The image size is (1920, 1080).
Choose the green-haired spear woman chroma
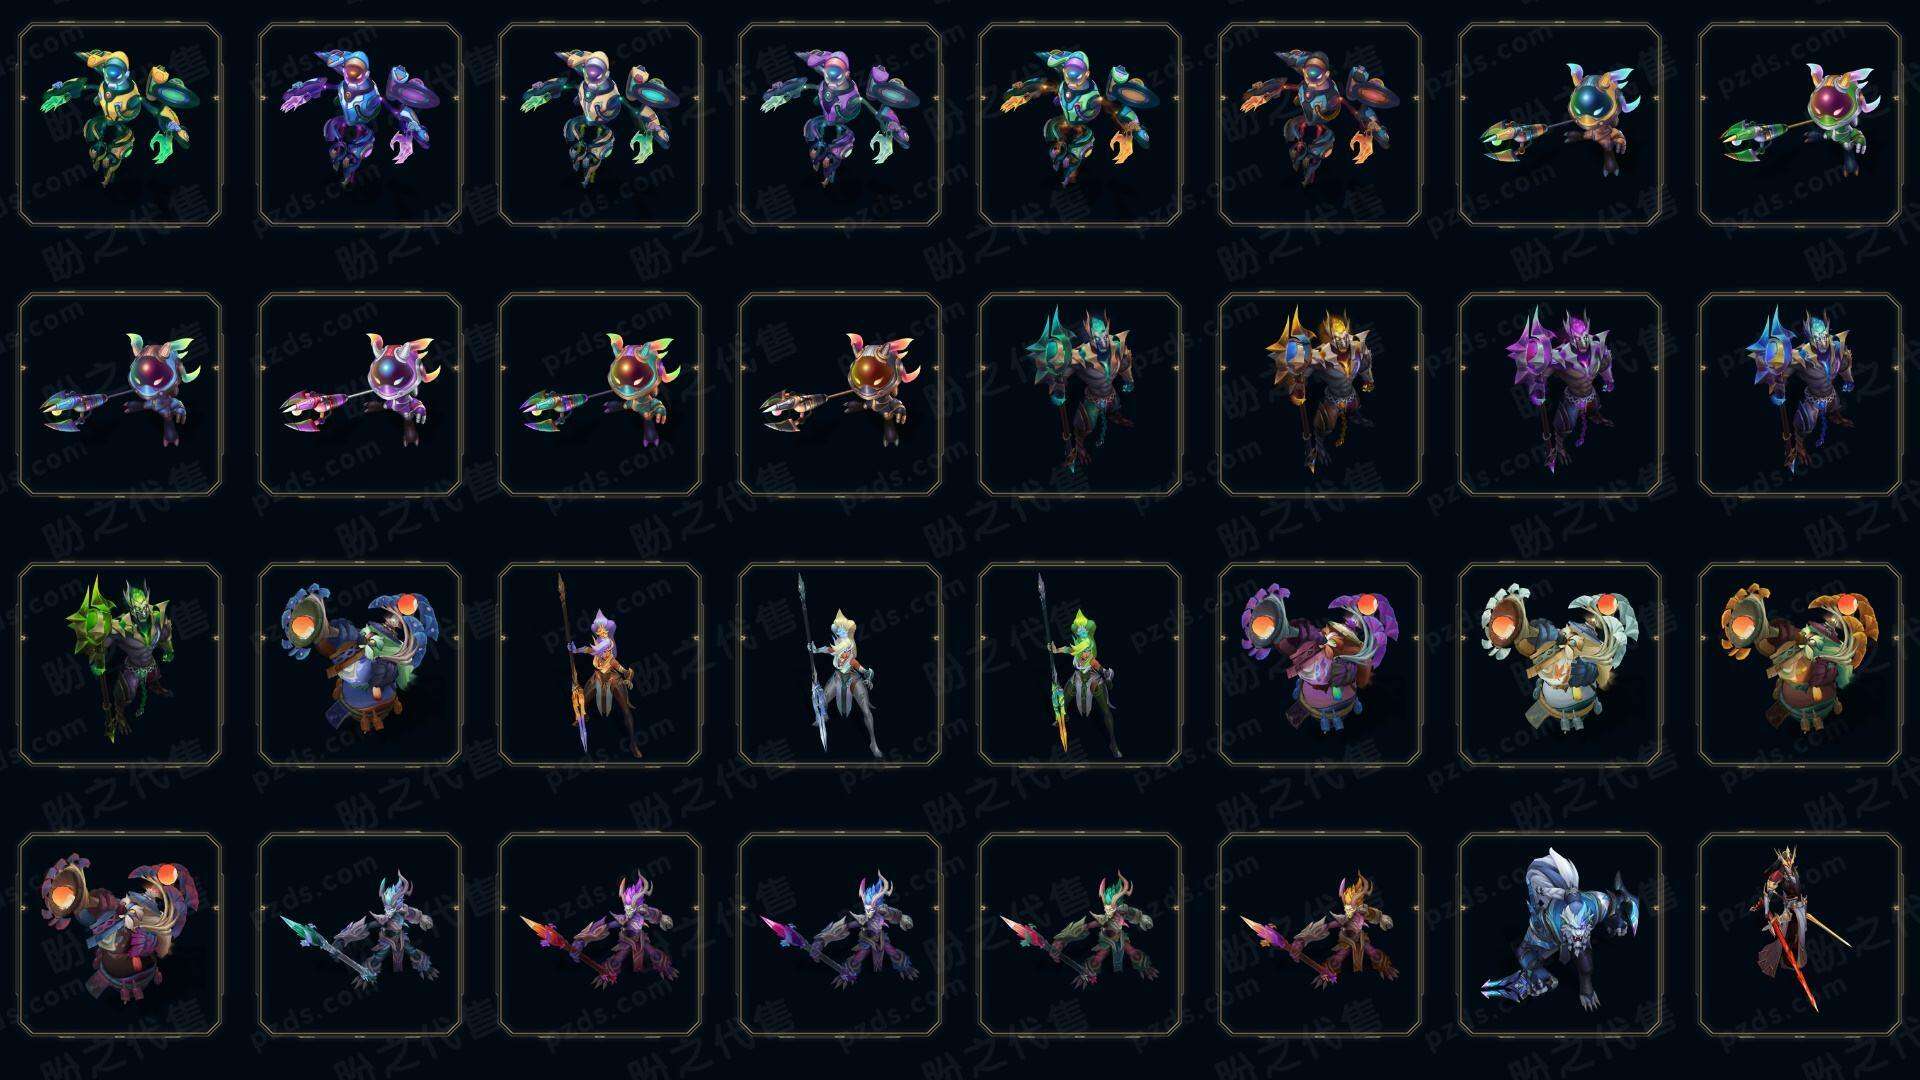point(1080,665)
